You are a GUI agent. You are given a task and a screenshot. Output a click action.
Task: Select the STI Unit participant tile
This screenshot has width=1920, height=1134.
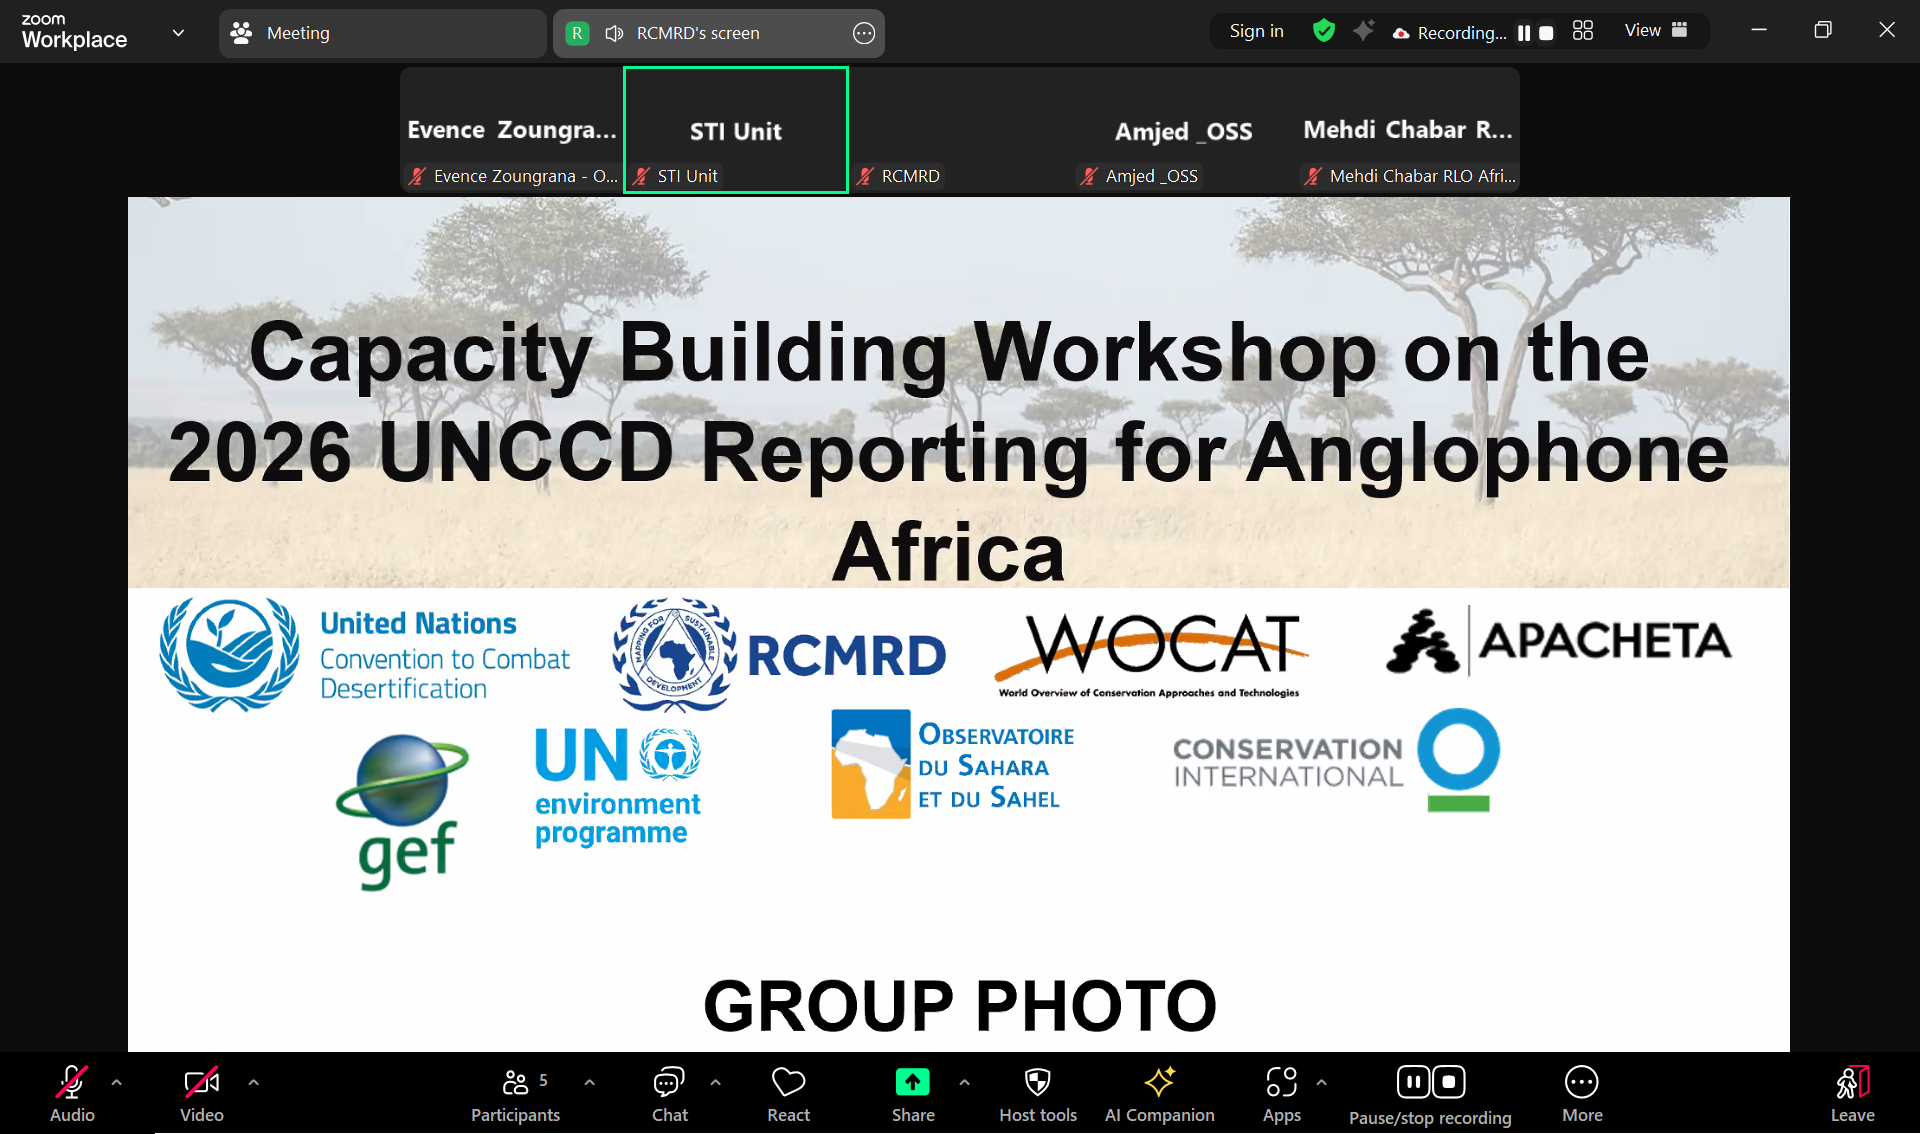[x=736, y=130]
